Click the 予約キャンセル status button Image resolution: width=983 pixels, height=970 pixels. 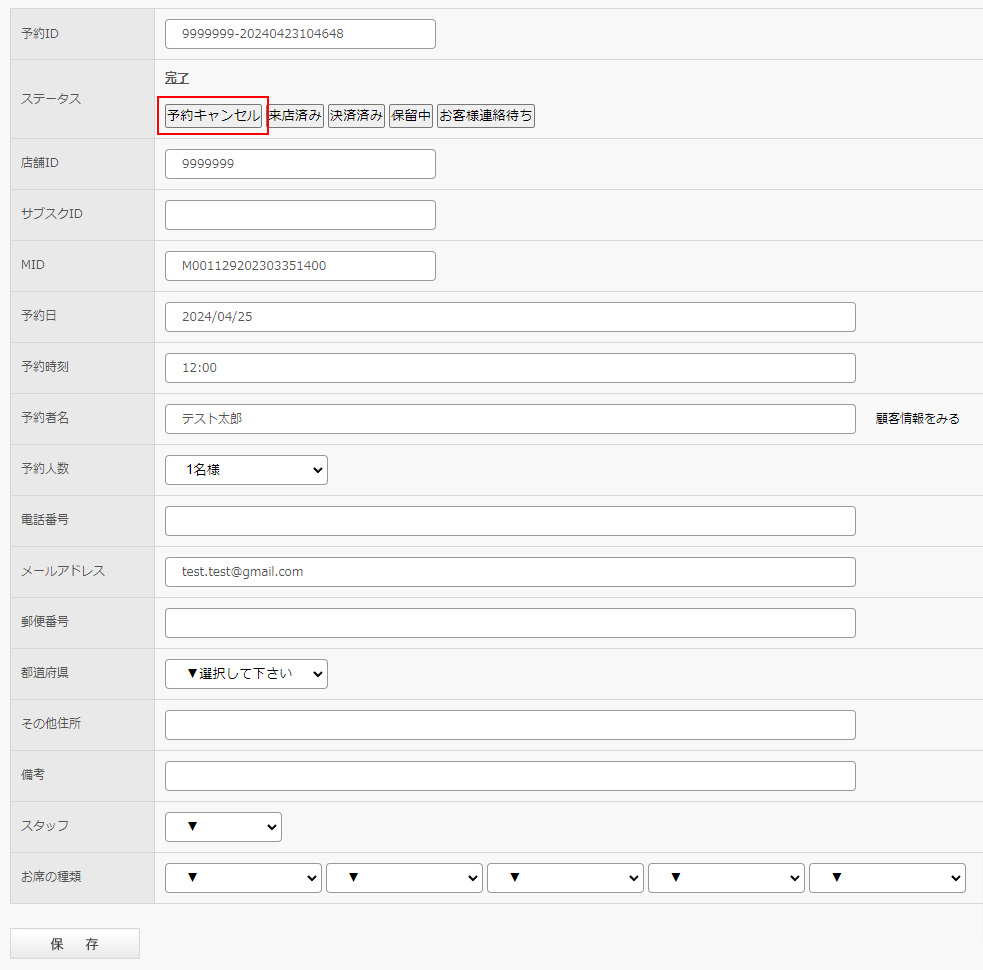(214, 116)
